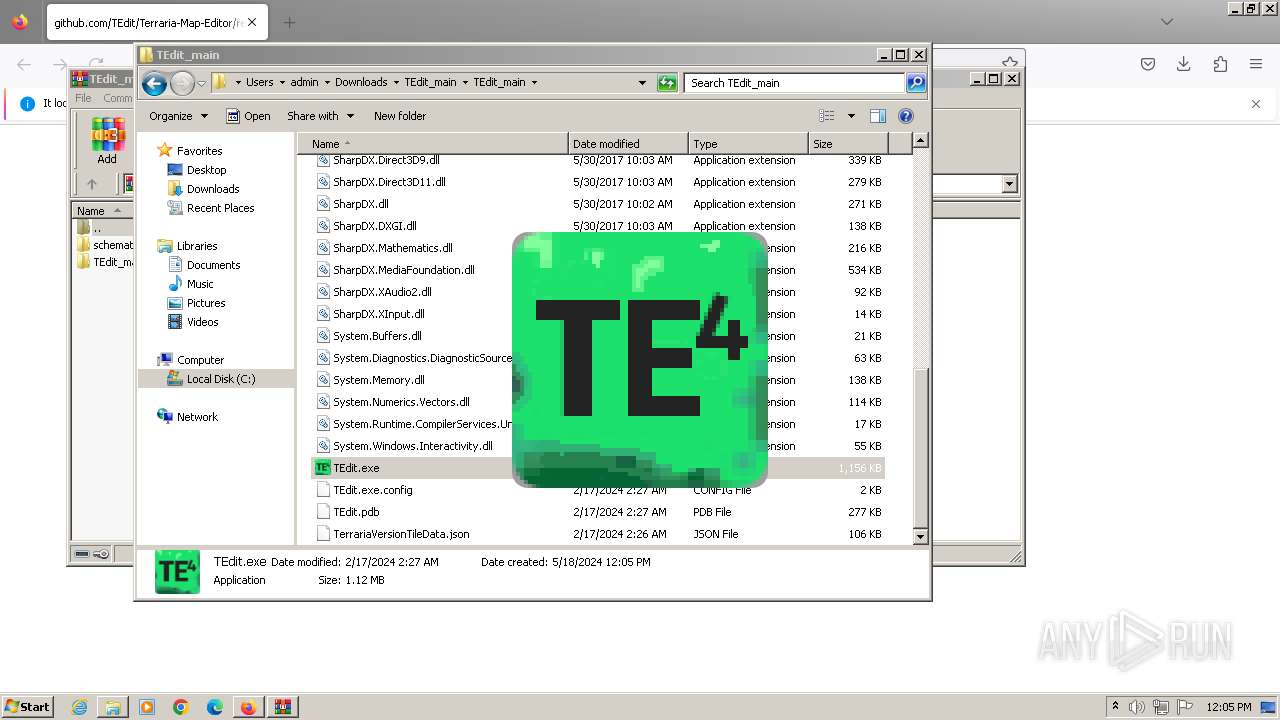This screenshot has width=1280, height=720.
Task: Open Downloads under Favorites
Action: [213, 189]
